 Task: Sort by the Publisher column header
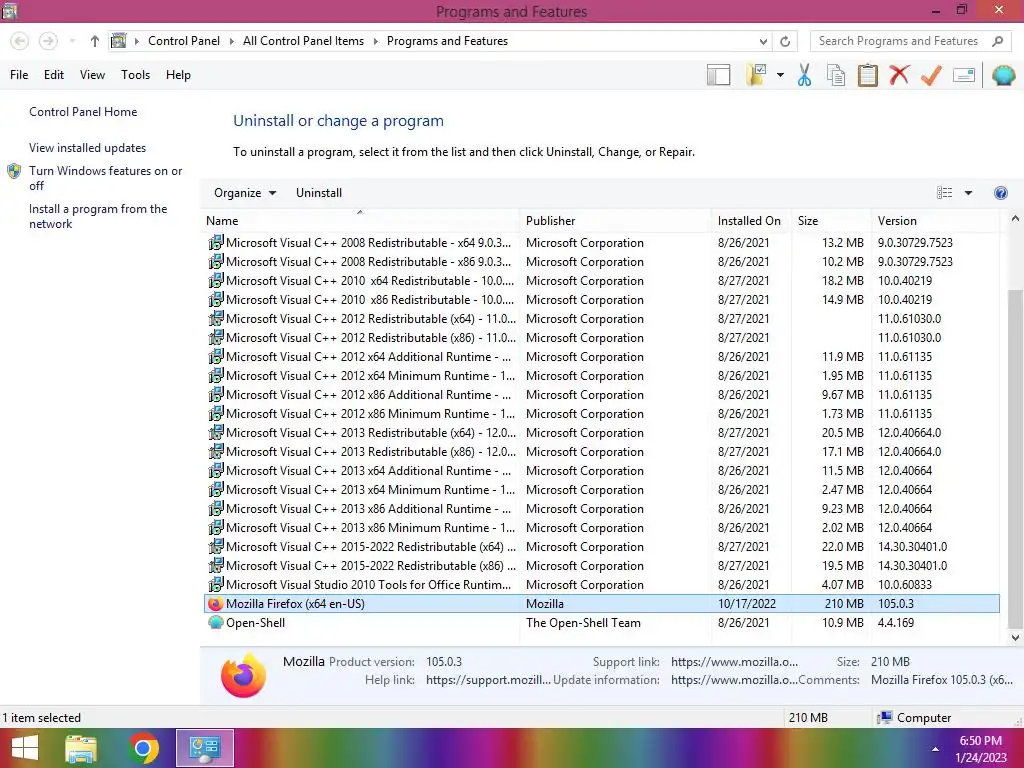pyautogui.click(x=615, y=221)
